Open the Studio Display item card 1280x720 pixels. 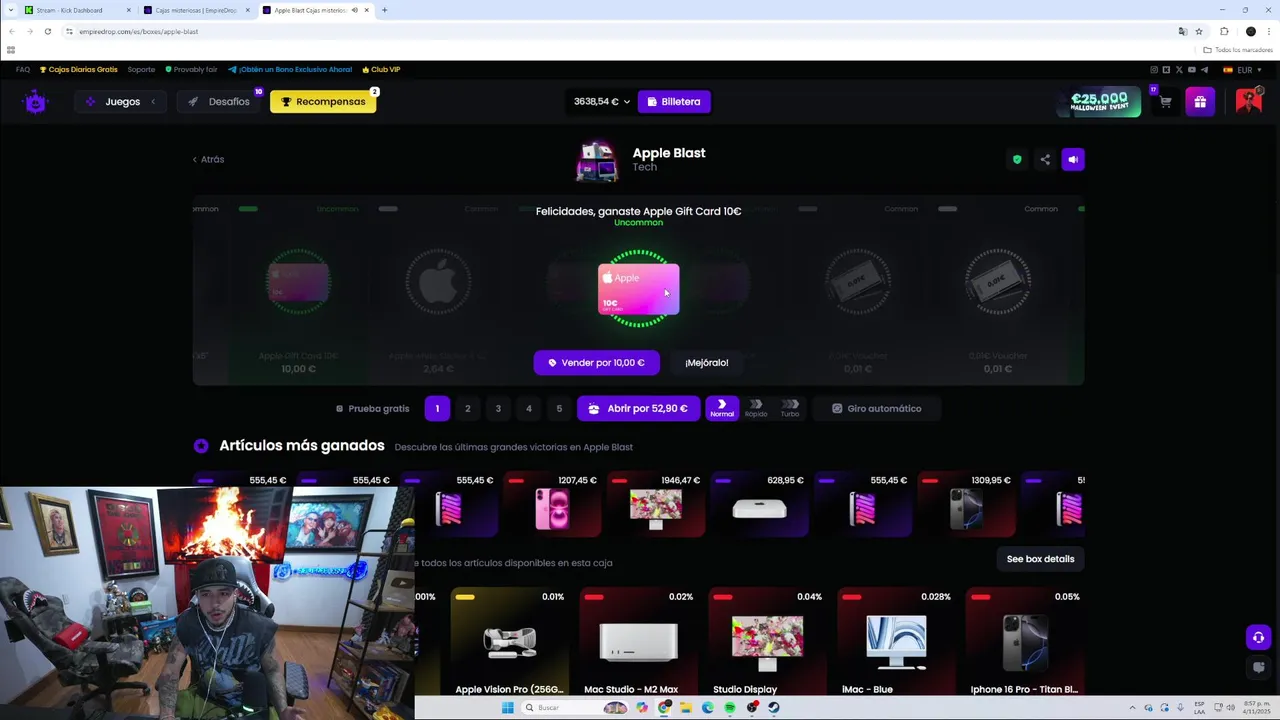coord(767,643)
